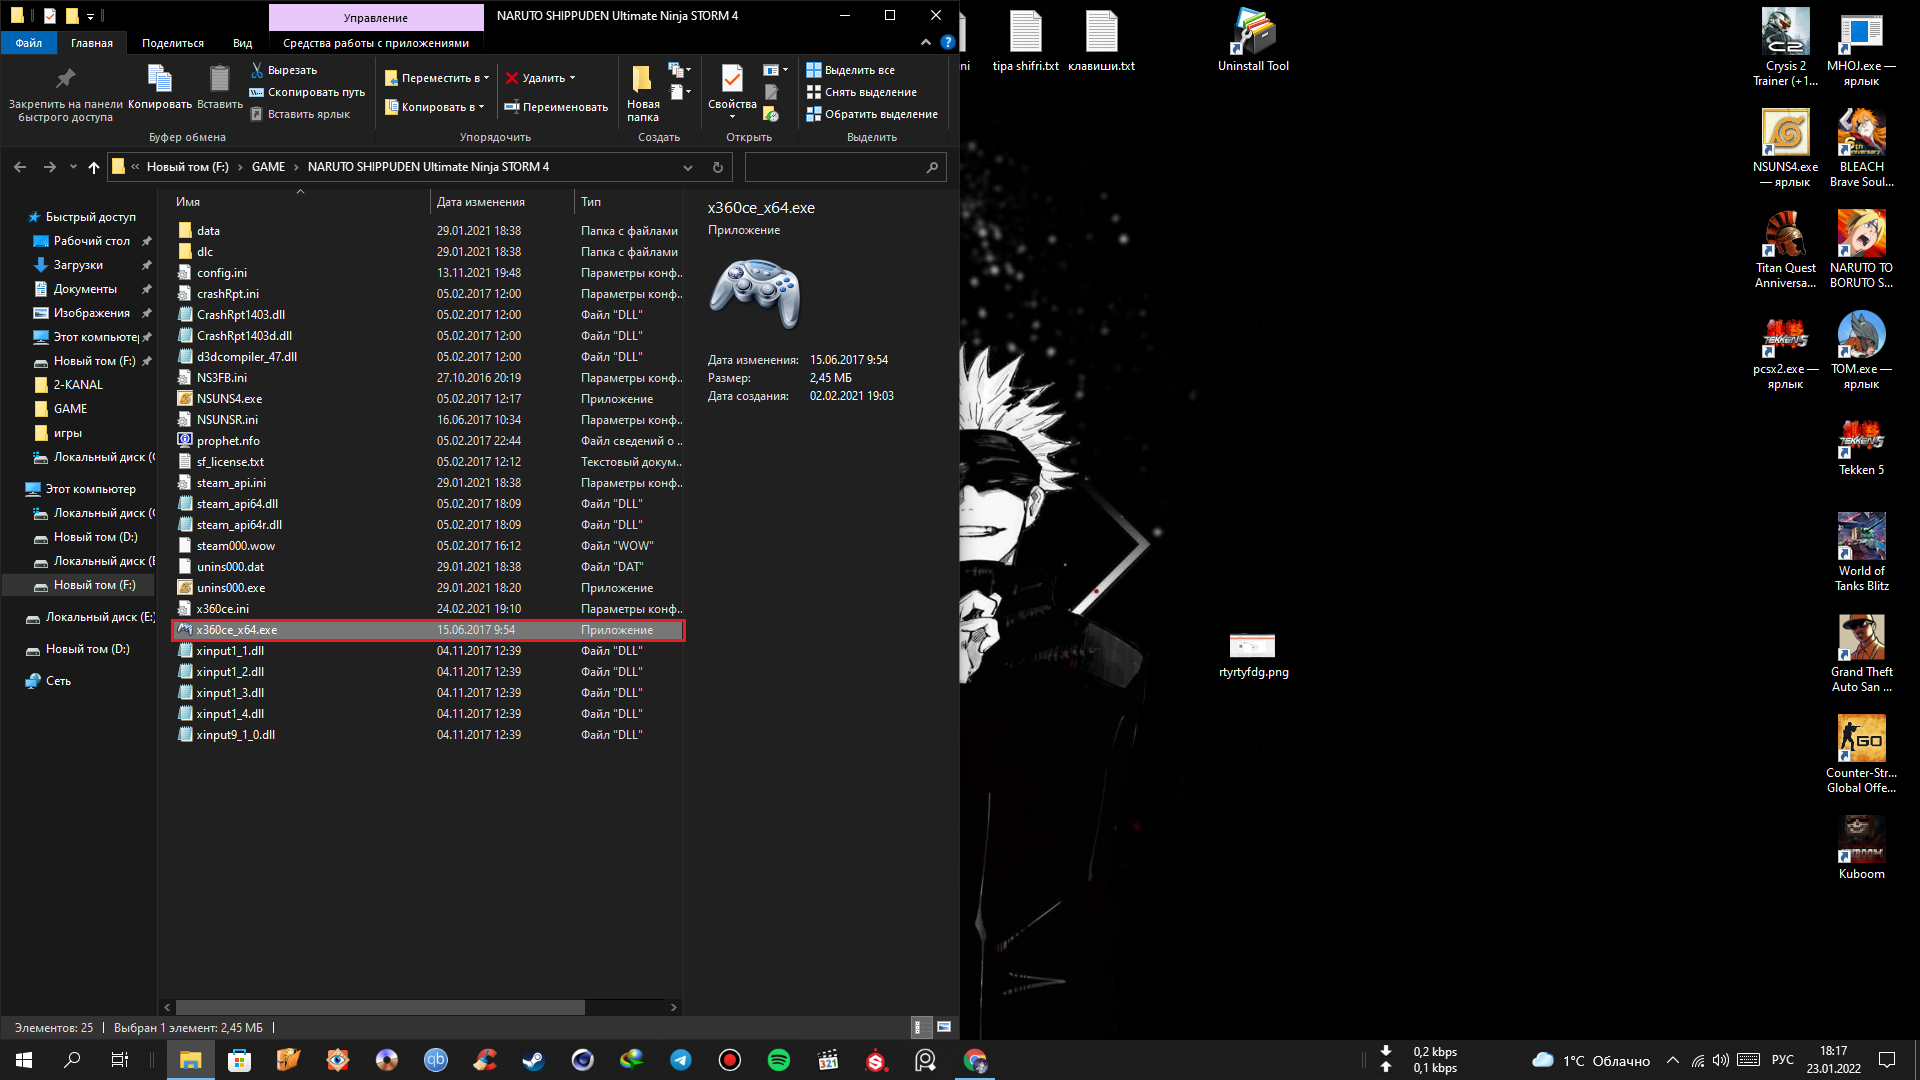The width and height of the screenshot is (1920, 1080).
Task: Select unins000.exe in the list
Action: 427,588
